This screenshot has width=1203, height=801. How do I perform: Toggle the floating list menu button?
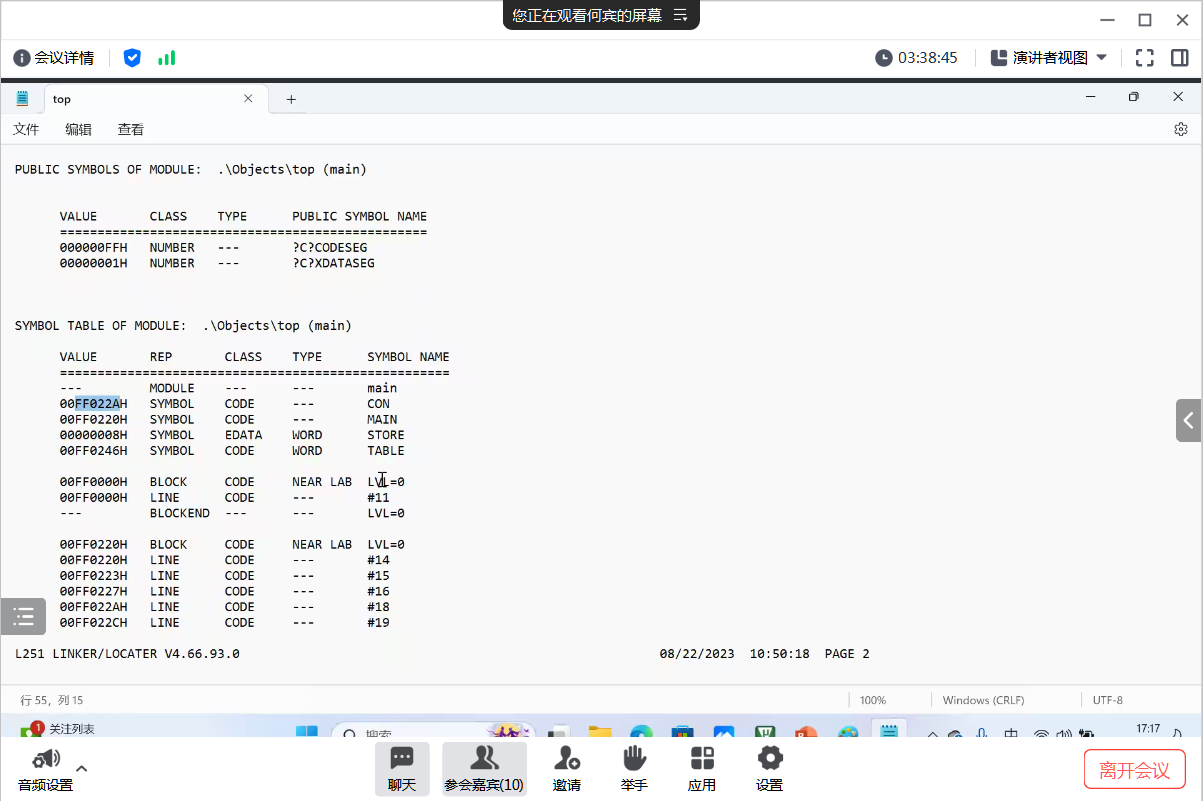tap(23, 617)
